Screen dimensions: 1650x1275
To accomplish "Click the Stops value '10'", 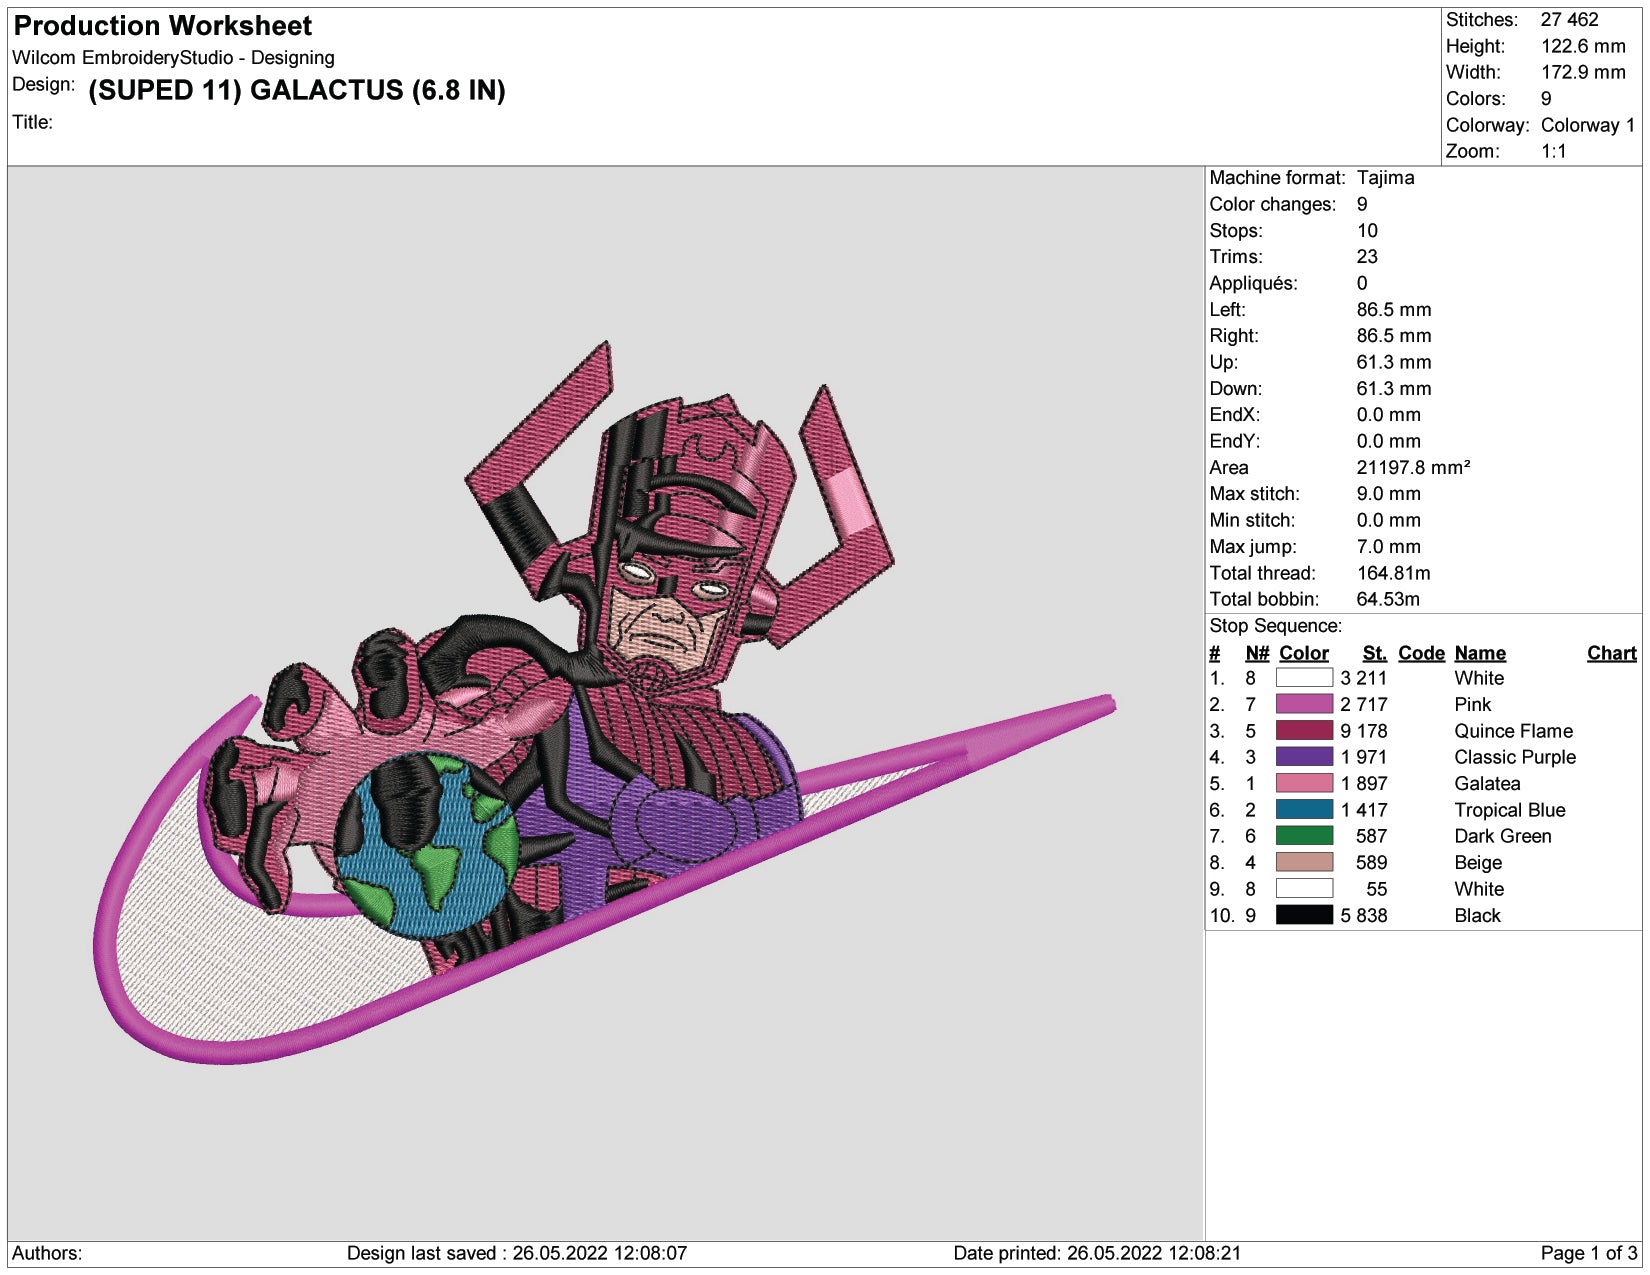I will [x=1367, y=231].
